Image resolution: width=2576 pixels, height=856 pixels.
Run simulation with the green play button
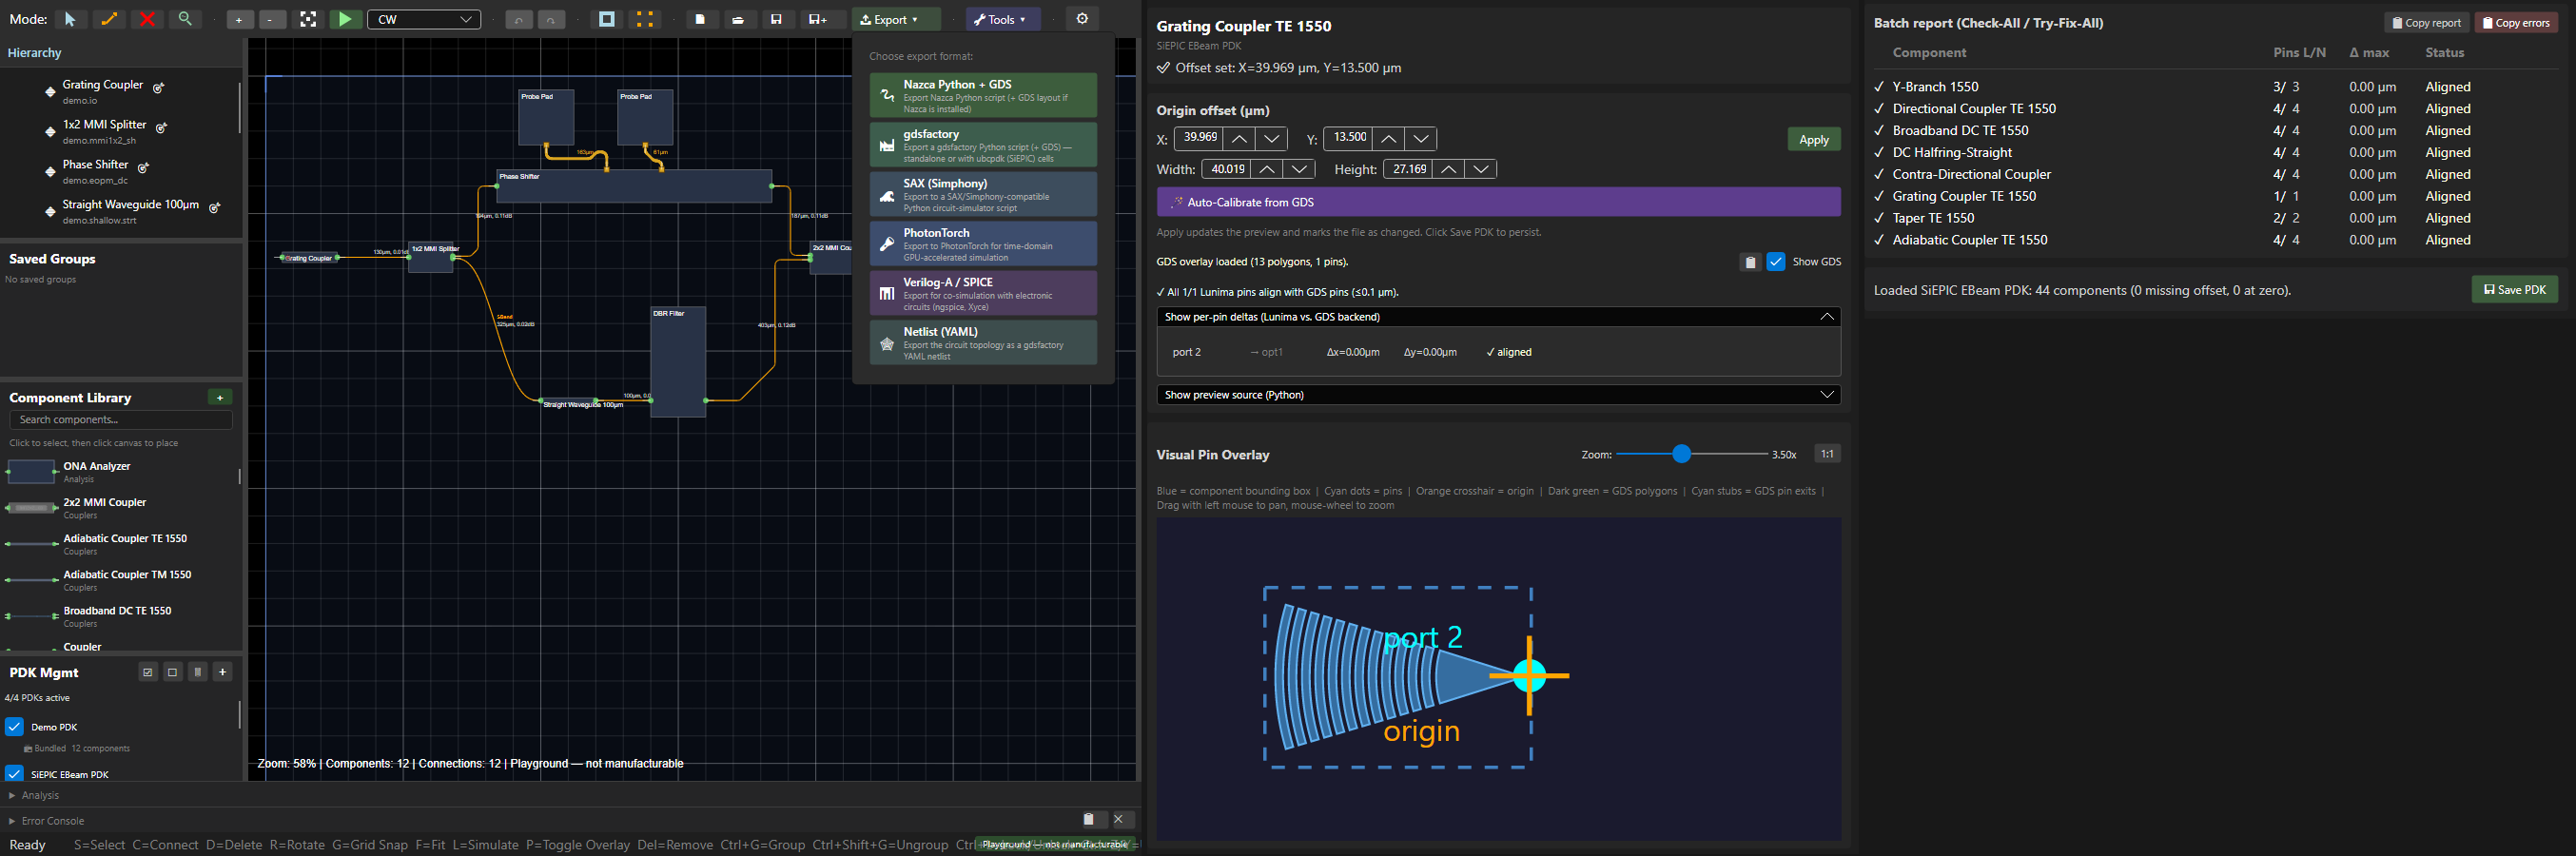click(345, 19)
